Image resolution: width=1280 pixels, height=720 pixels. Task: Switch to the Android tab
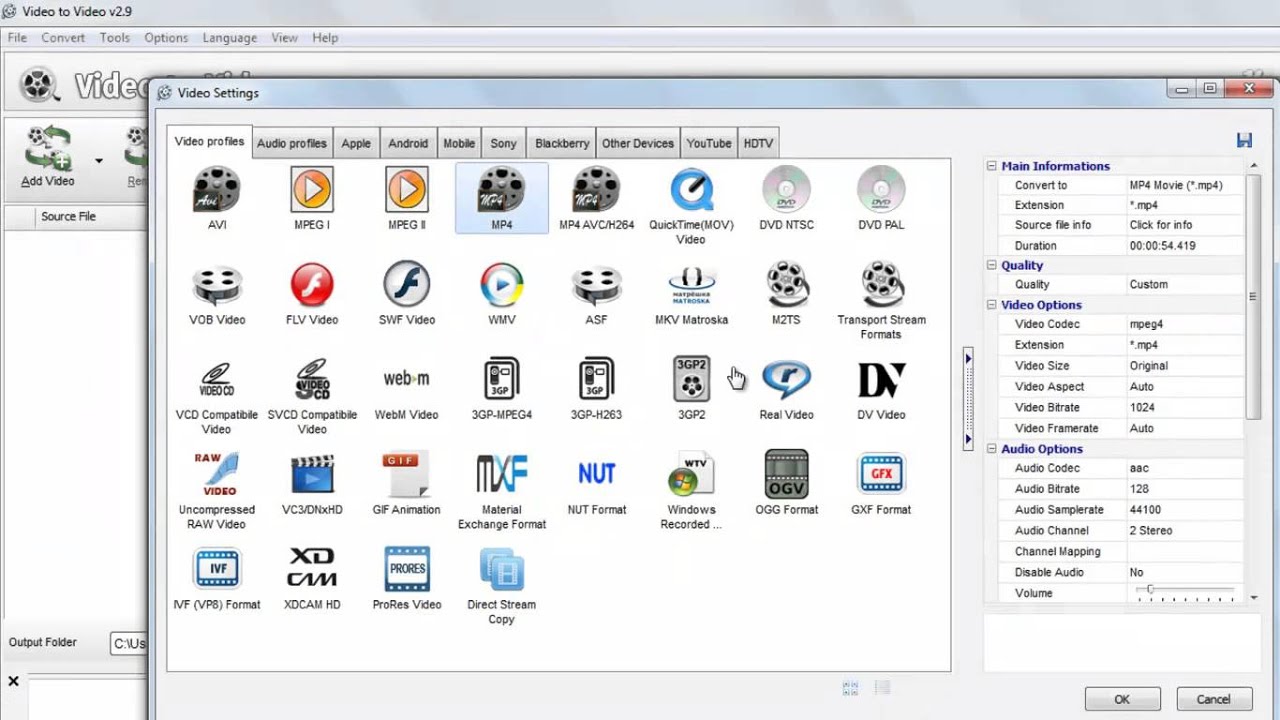point(408,143)
